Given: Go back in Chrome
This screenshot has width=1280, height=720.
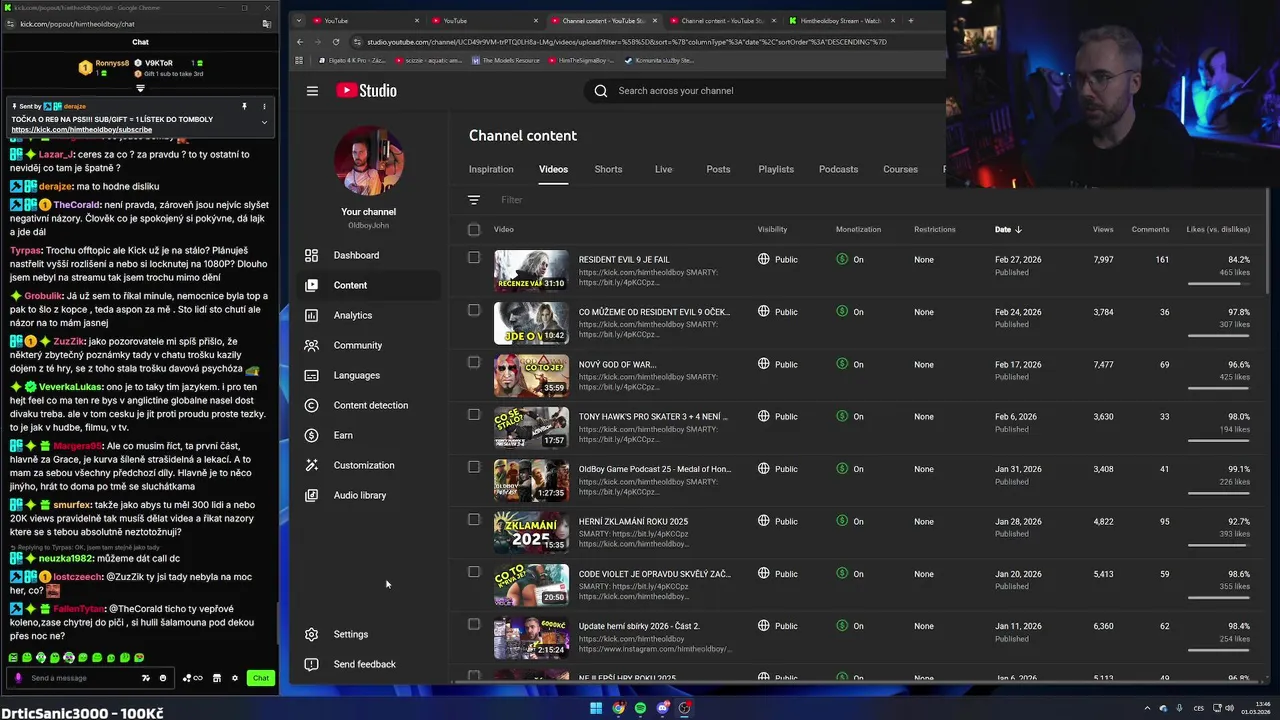Looking at the screenshot, I should click(x=300, y=42).
